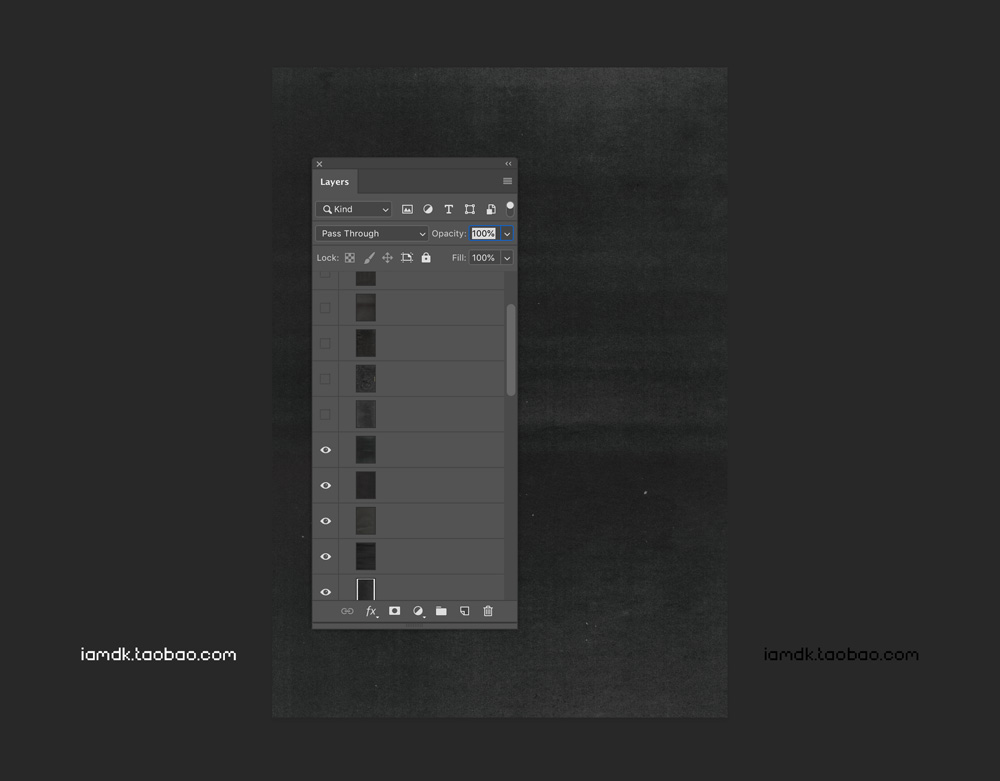Click the Layers panel scrollbar thumb

click(511, 350)
